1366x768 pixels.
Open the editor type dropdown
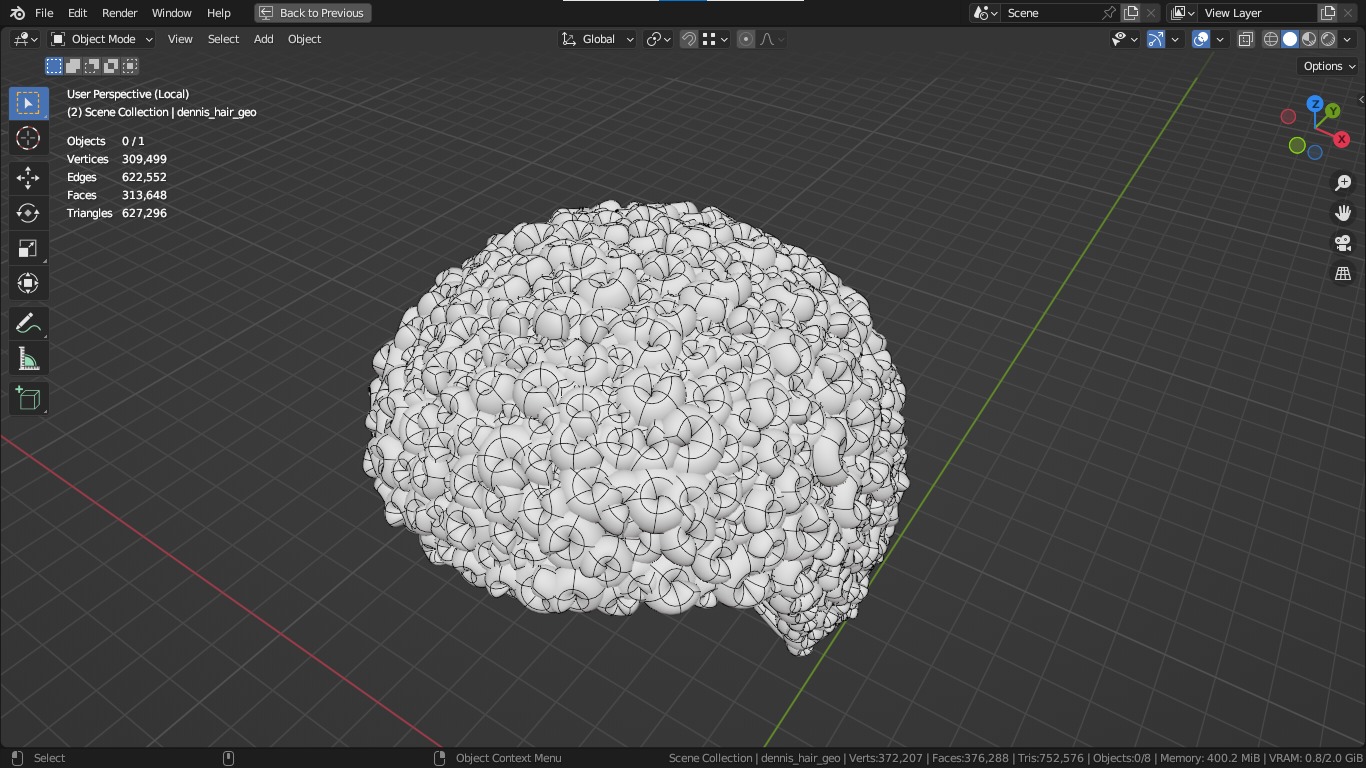[x=25, y=39]
